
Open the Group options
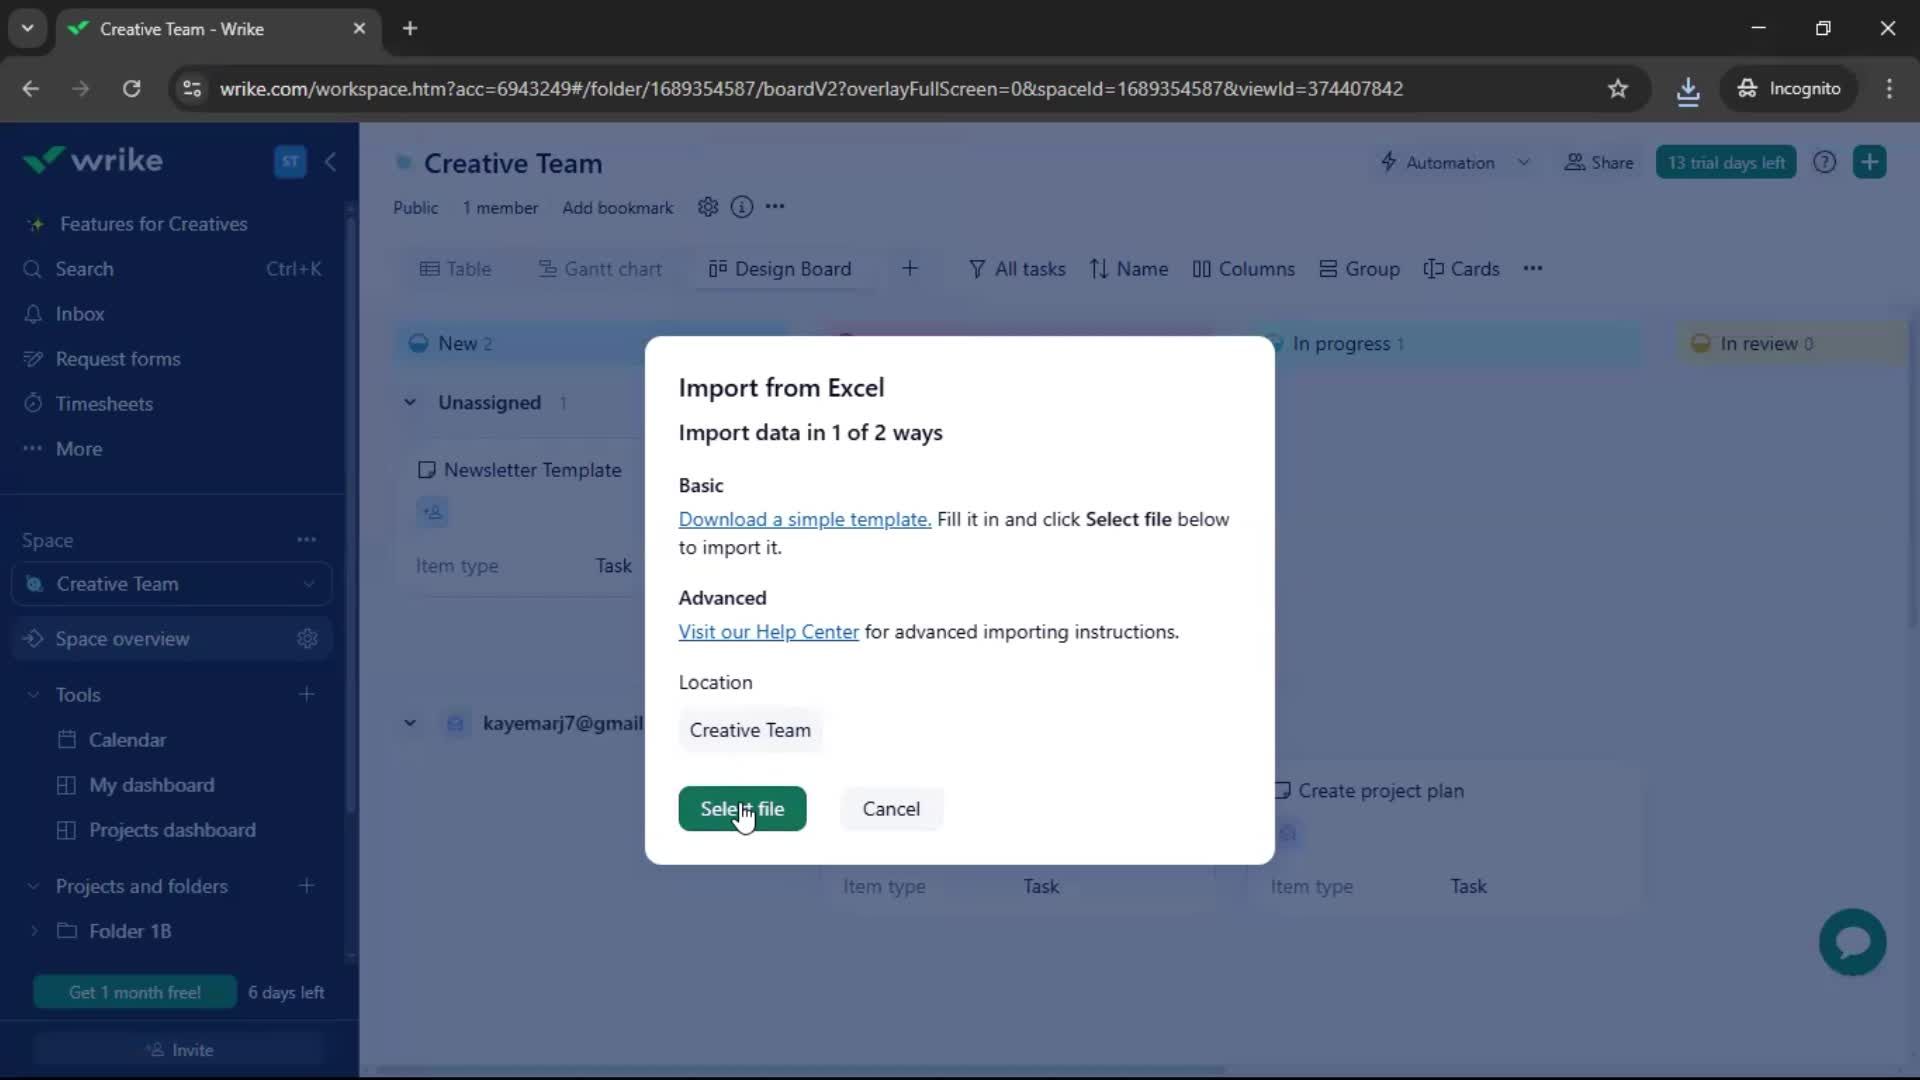pos(1359,269)
